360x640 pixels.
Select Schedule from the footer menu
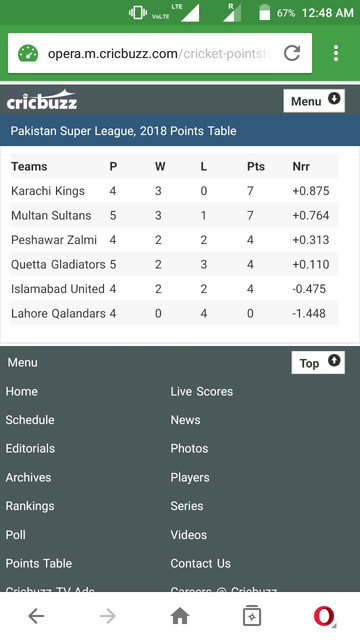[30, 420]
